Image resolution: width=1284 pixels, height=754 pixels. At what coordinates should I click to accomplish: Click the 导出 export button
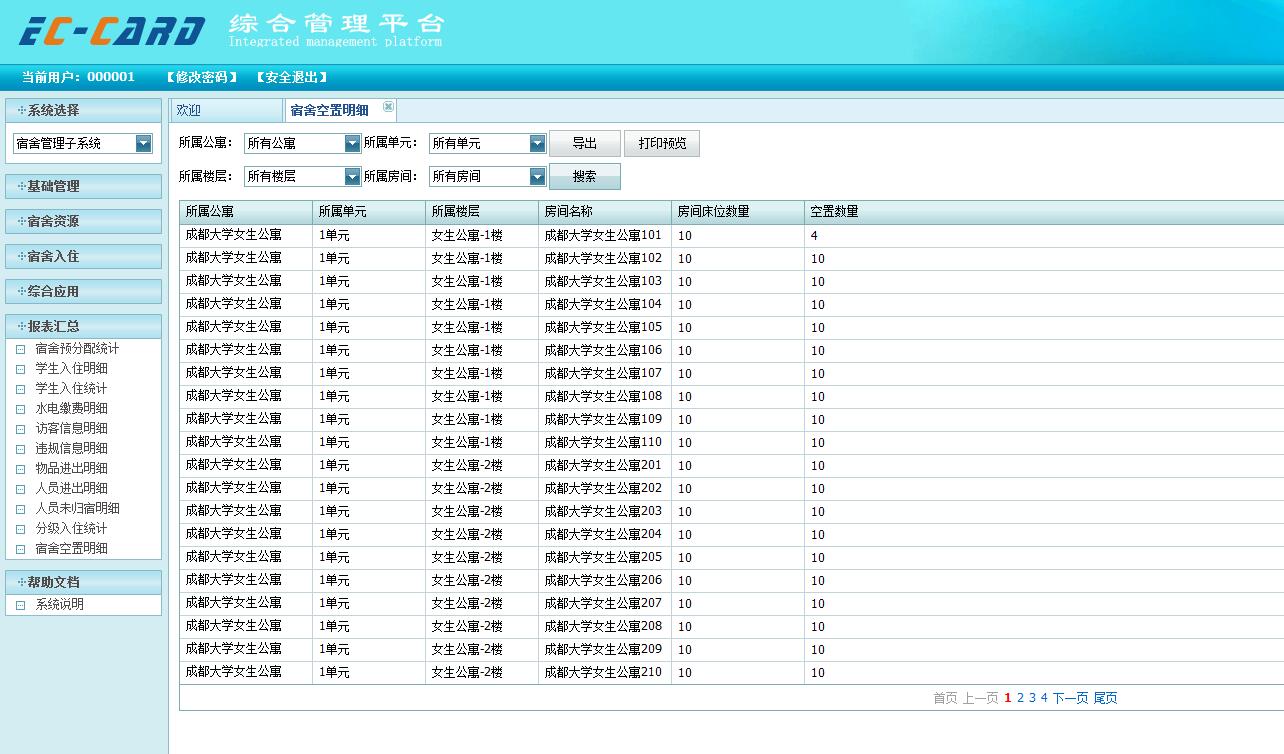pyautogui.click(x=585, y=144)
